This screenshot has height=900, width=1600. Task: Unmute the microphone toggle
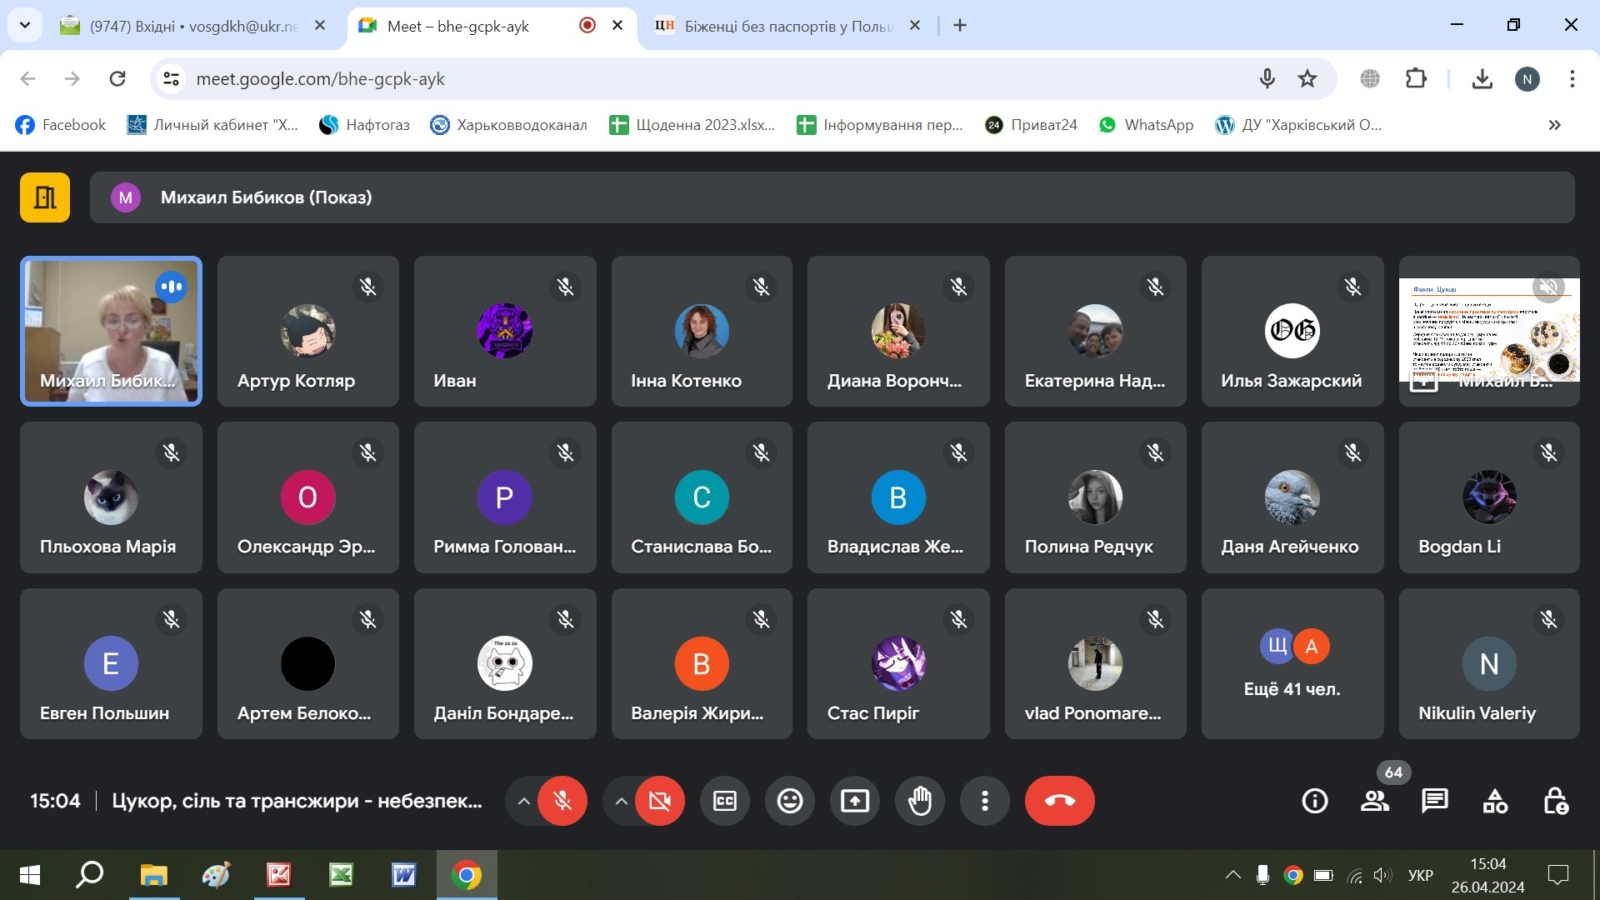[x=562, y=801]
